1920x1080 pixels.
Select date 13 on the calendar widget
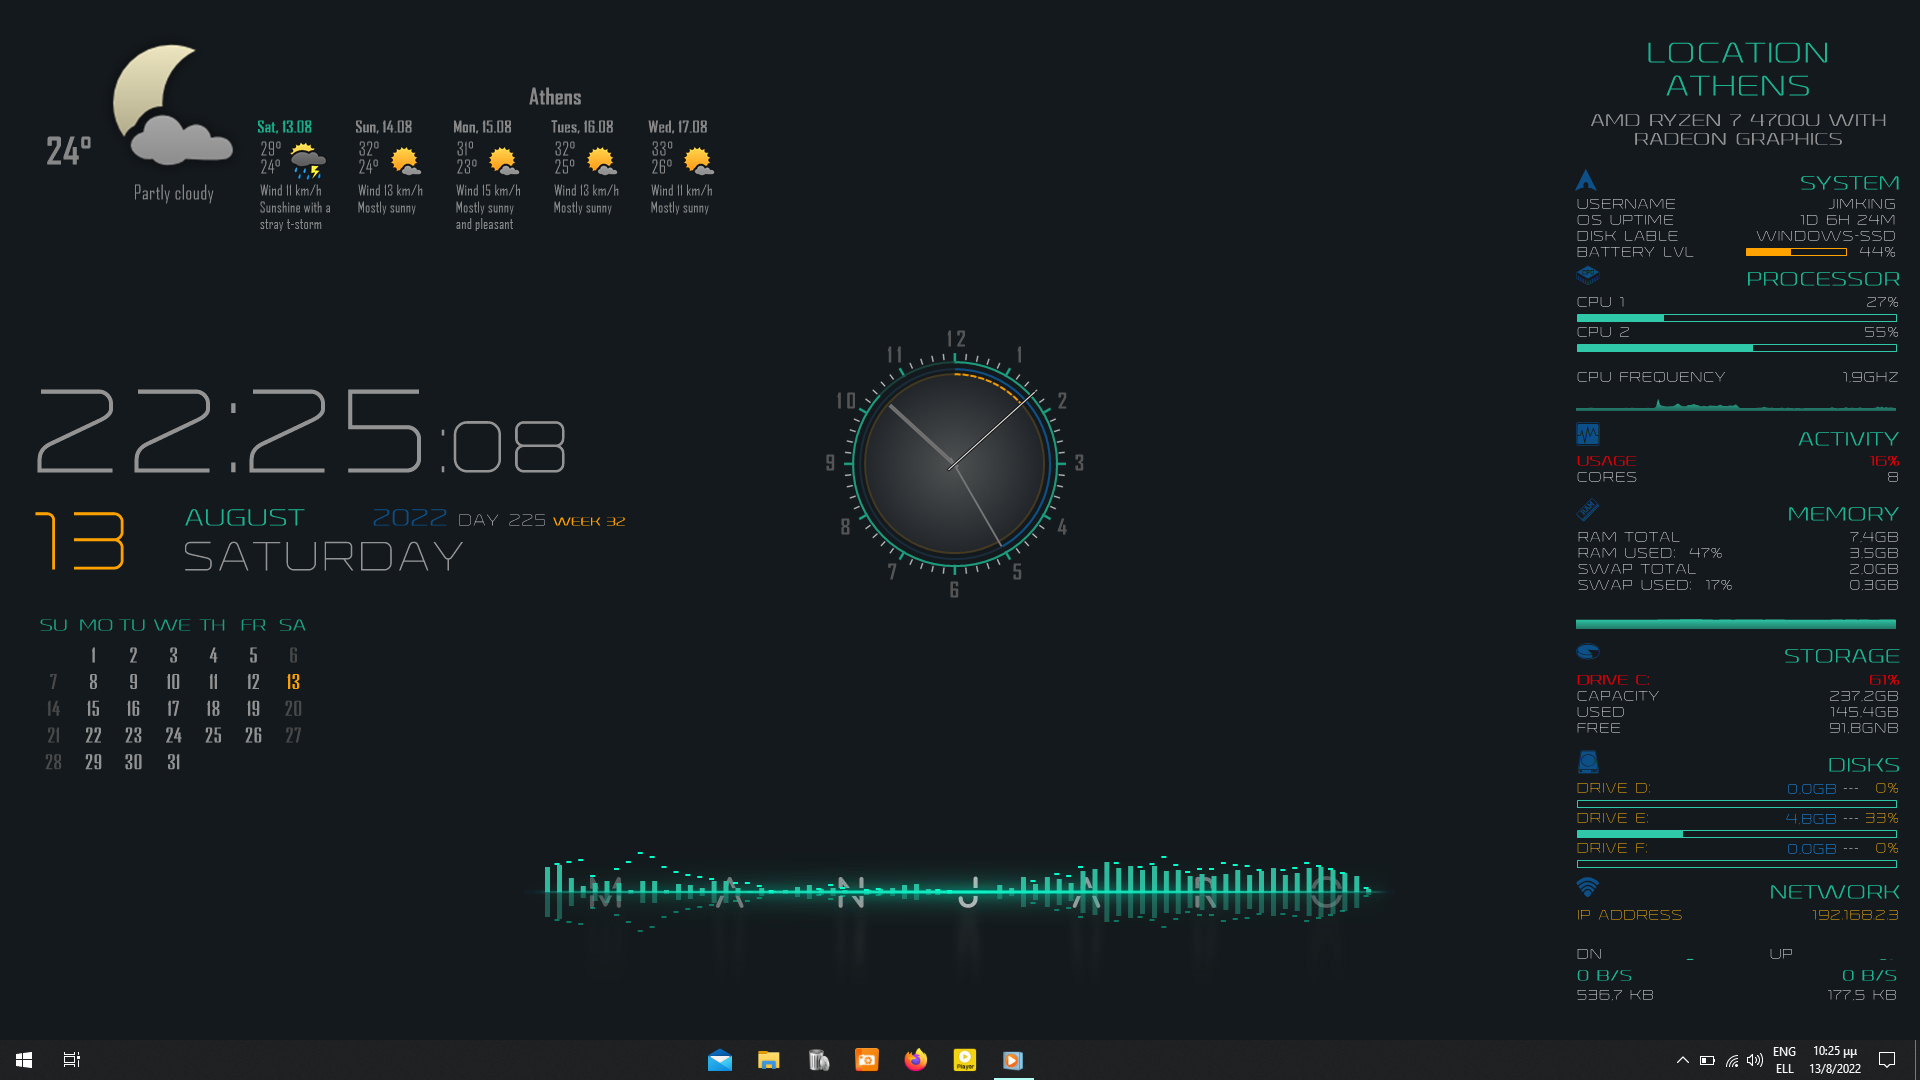[x=292, y=682]
